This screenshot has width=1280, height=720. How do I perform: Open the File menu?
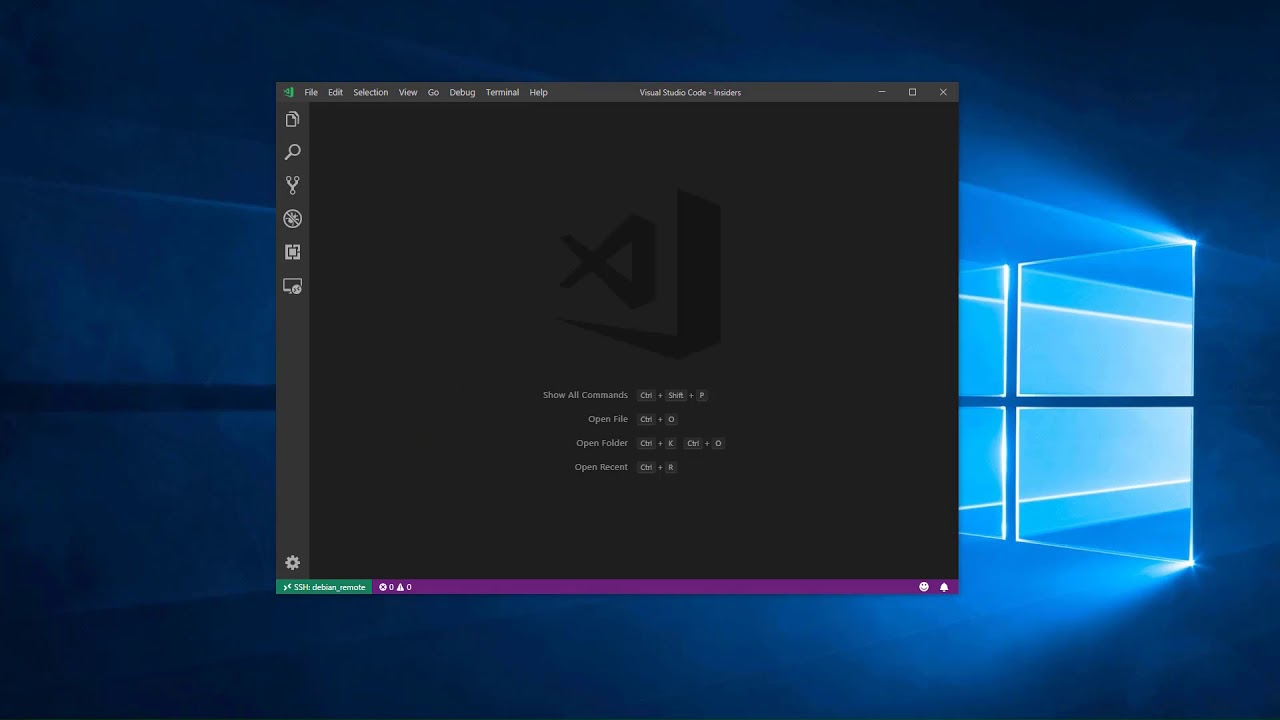pos(311,92)
